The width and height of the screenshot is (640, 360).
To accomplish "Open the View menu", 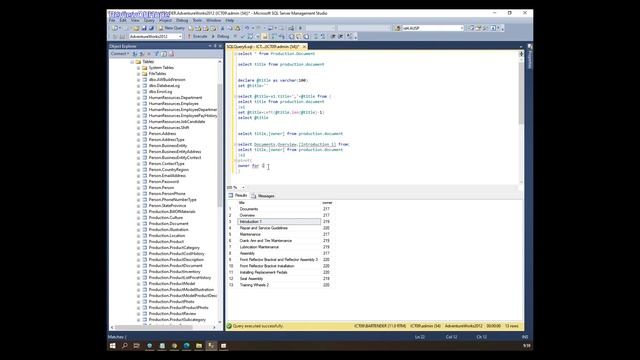I will tap(135, 20).
